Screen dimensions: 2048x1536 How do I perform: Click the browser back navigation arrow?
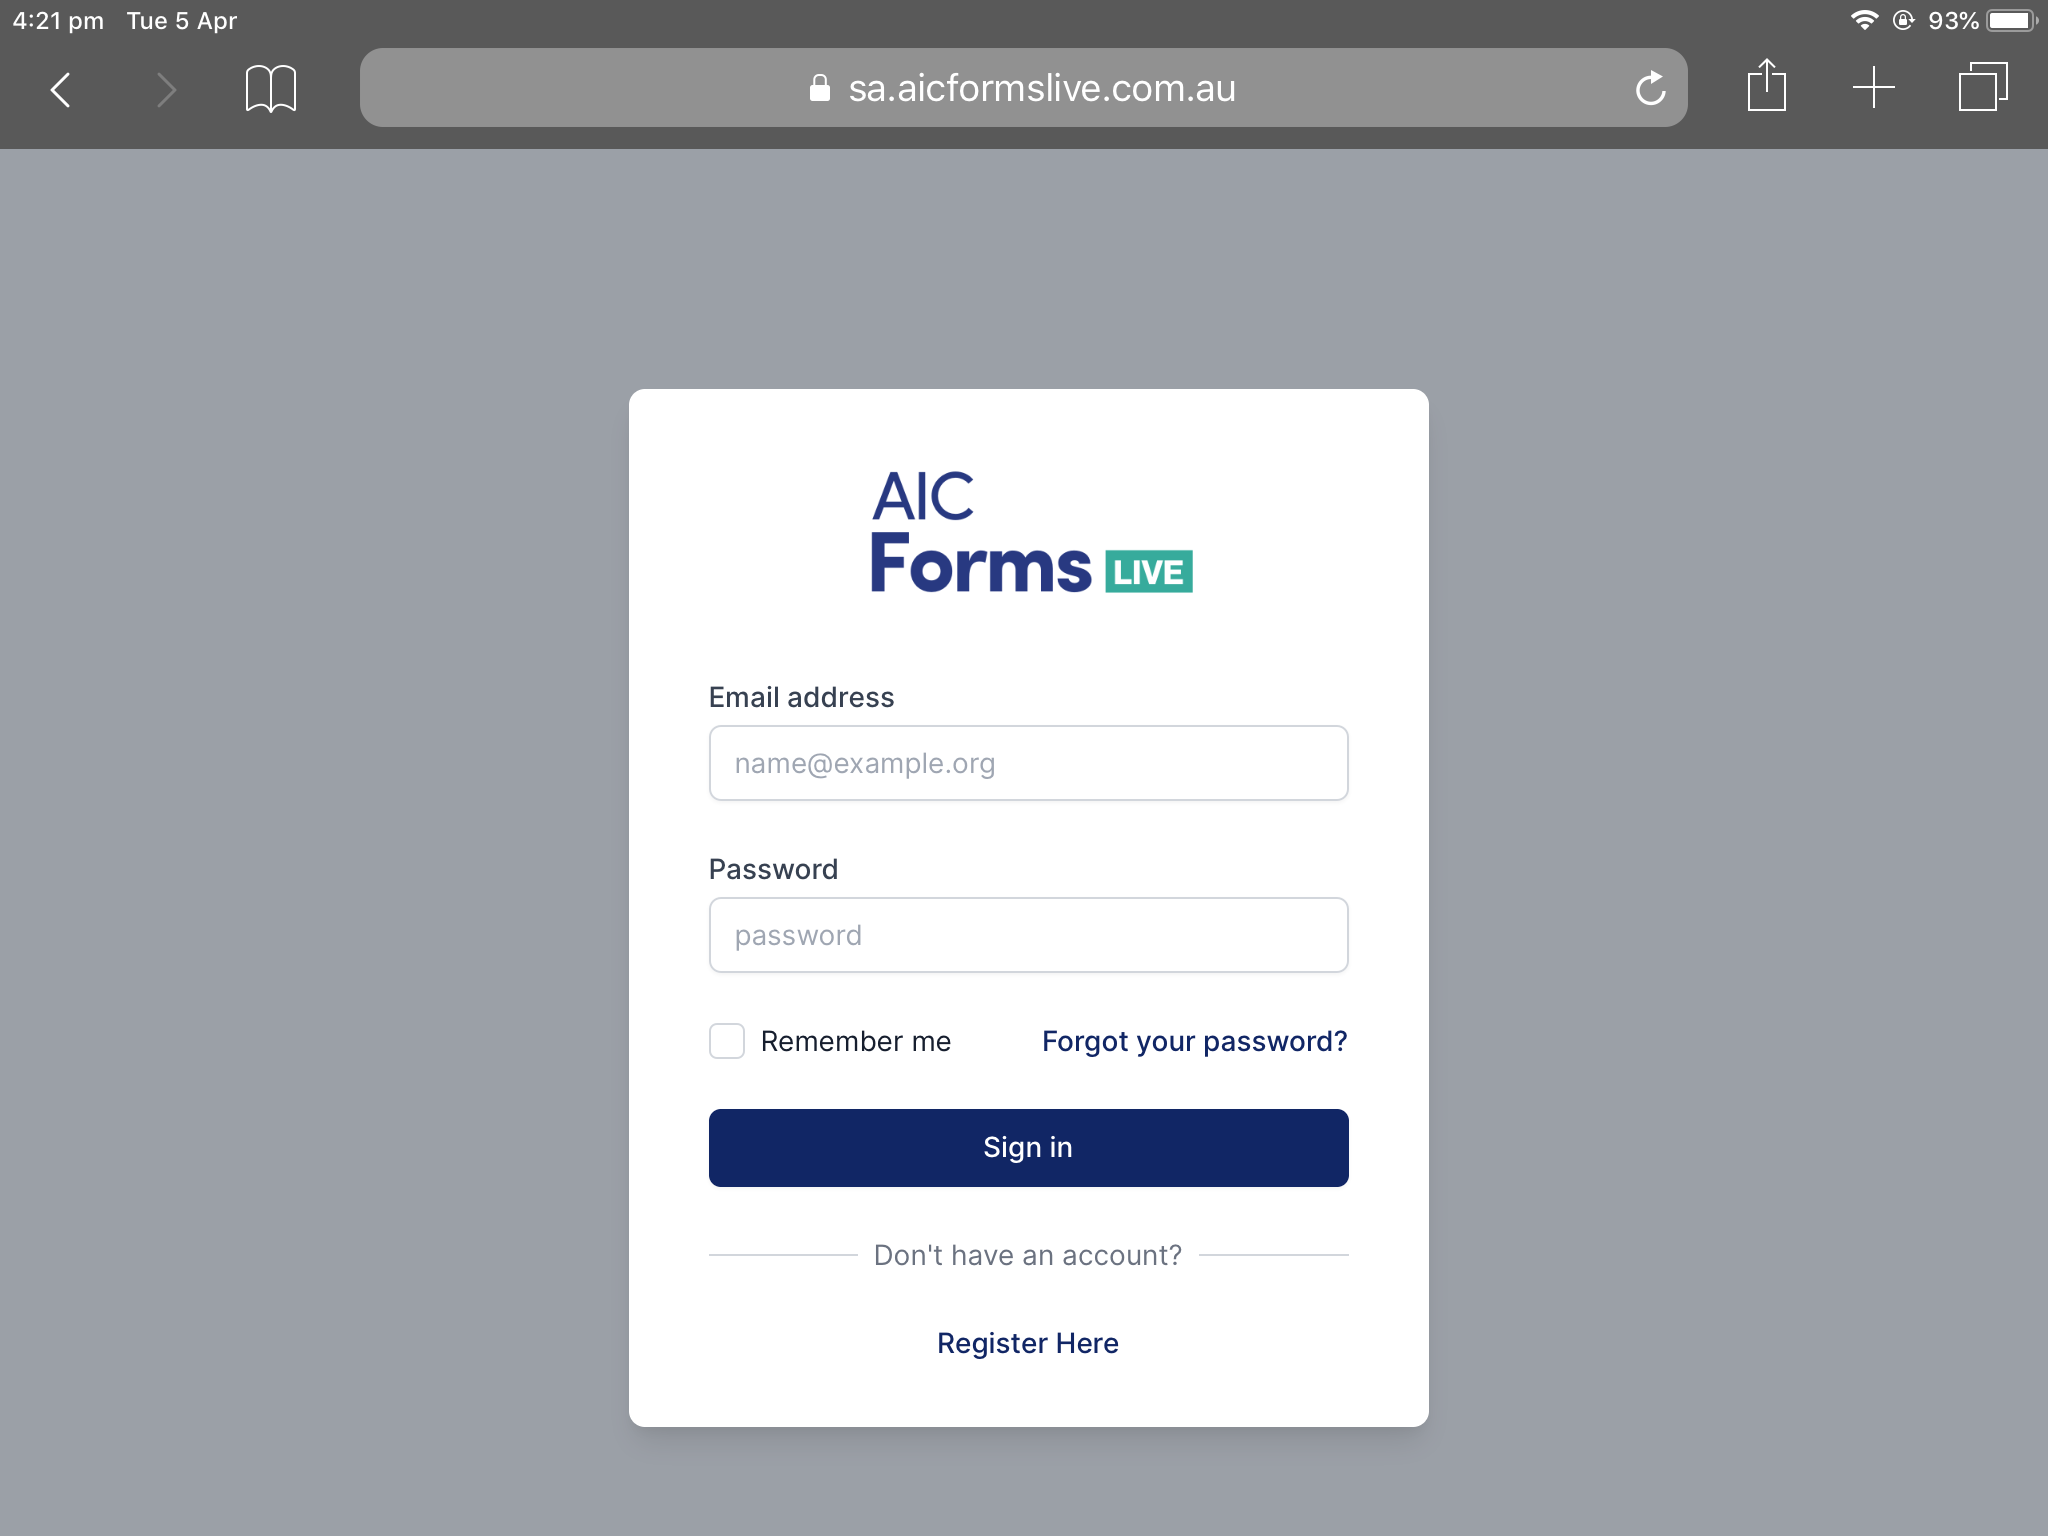coord(60,89)
